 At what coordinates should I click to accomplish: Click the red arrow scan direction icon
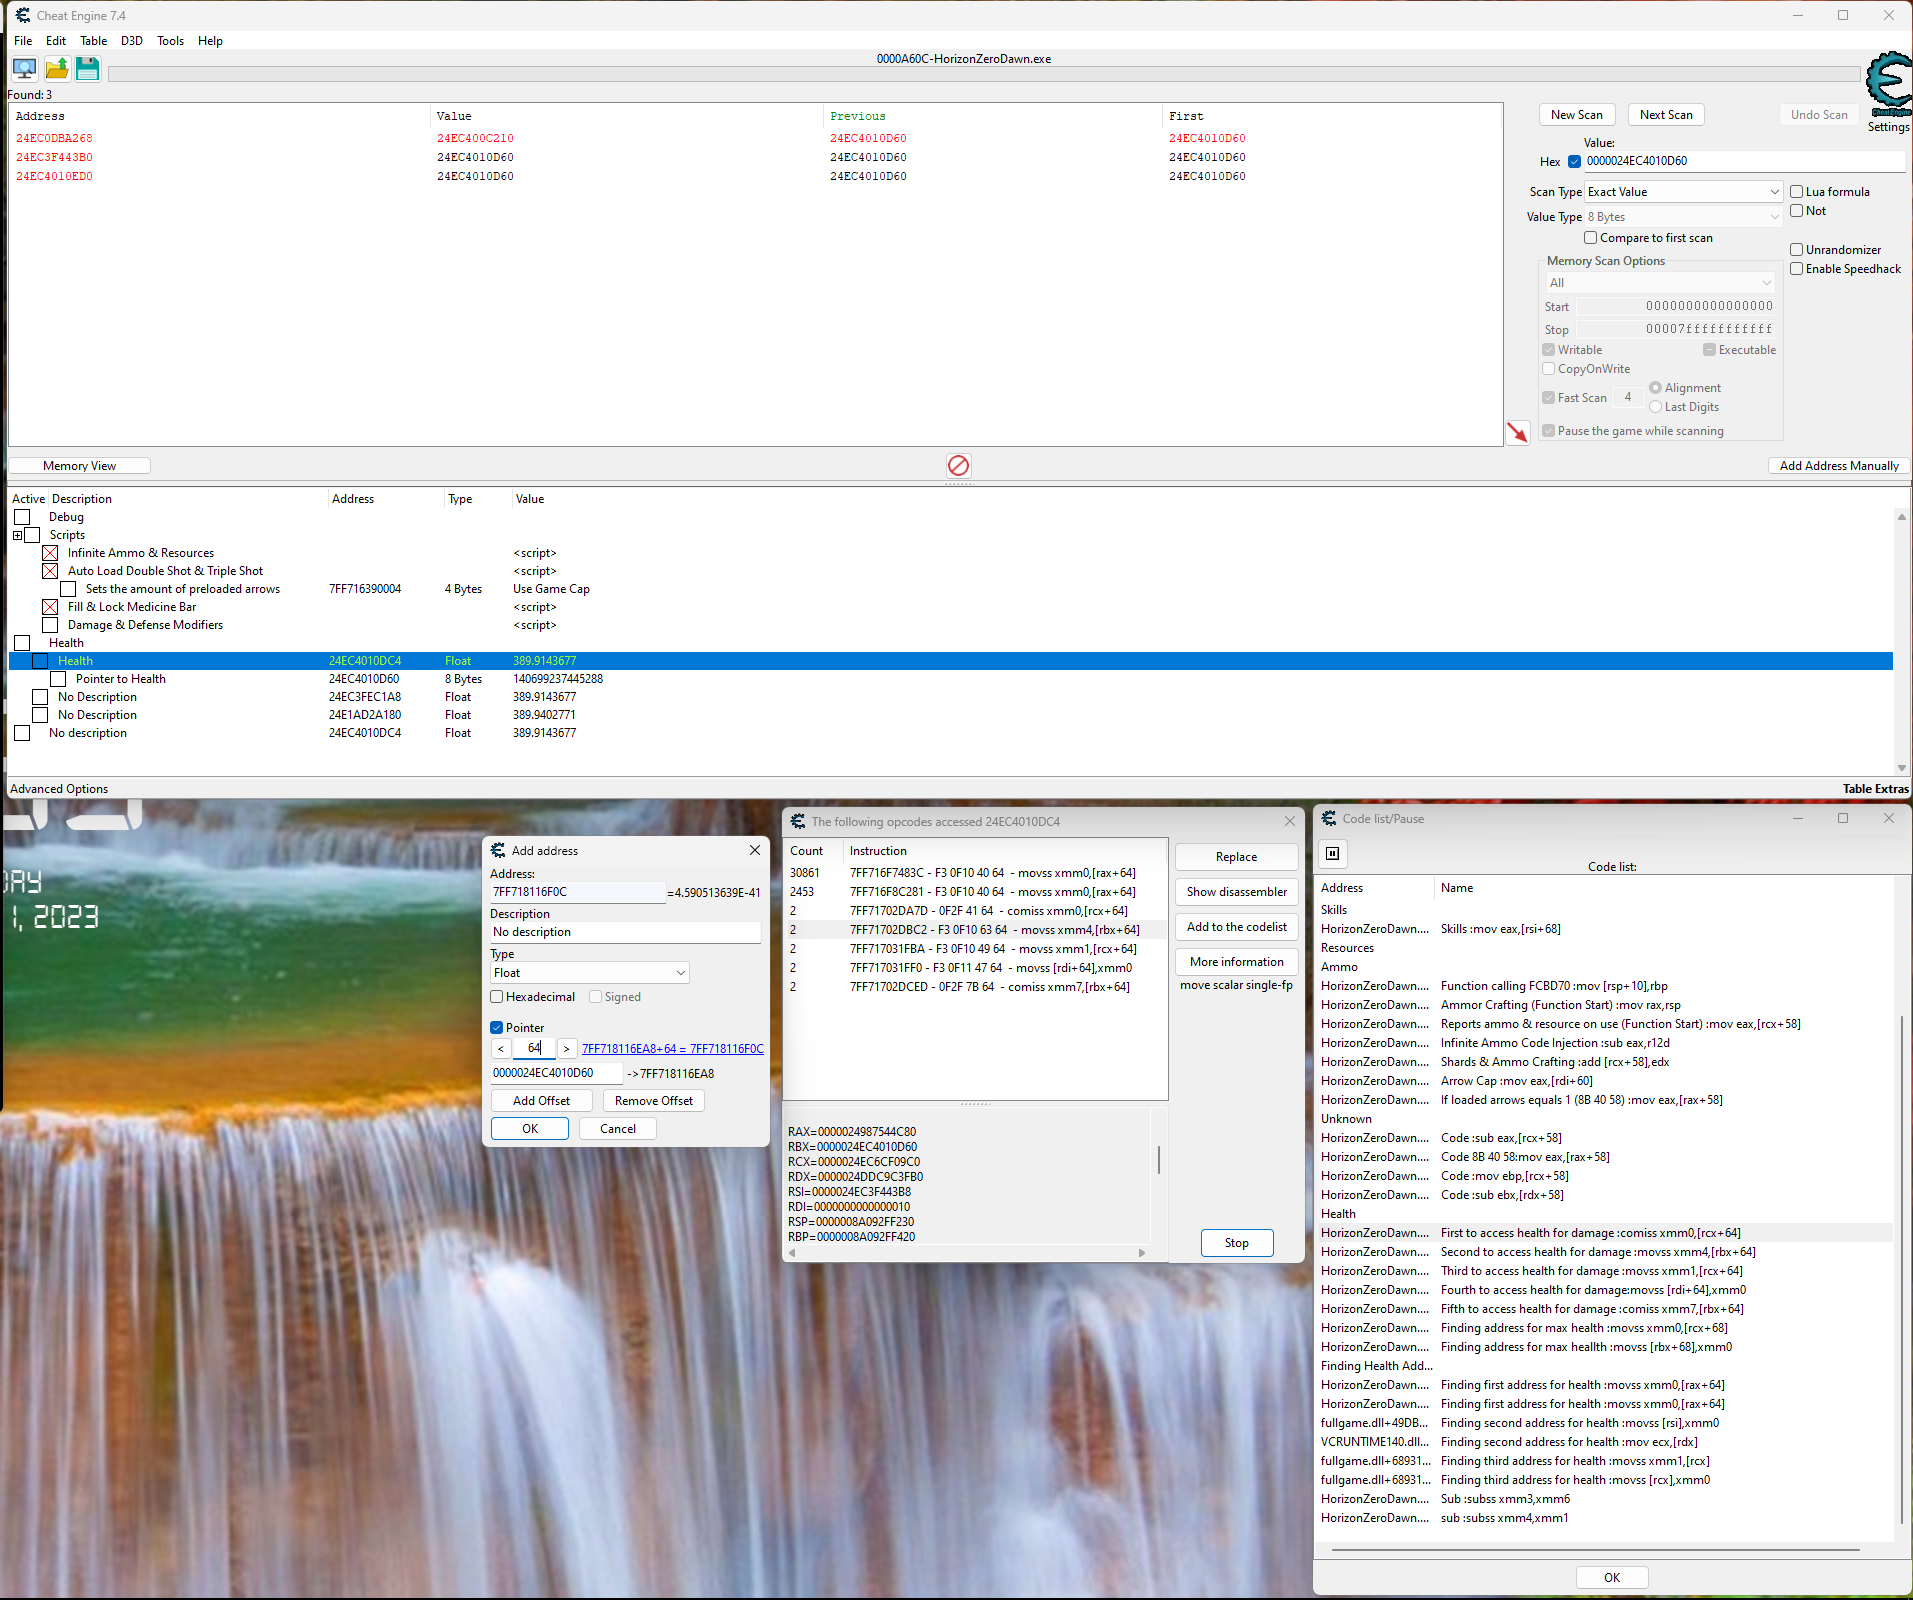(1517, 432)
